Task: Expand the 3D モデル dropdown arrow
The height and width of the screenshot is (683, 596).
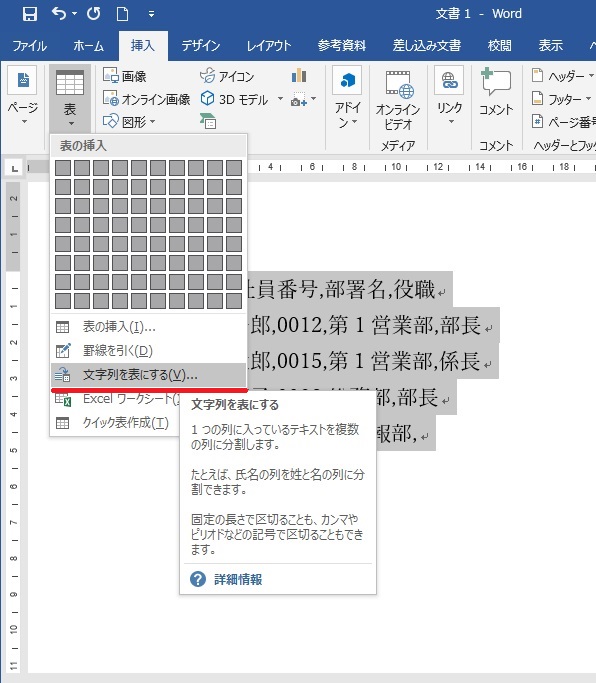Action: [280, 99]
